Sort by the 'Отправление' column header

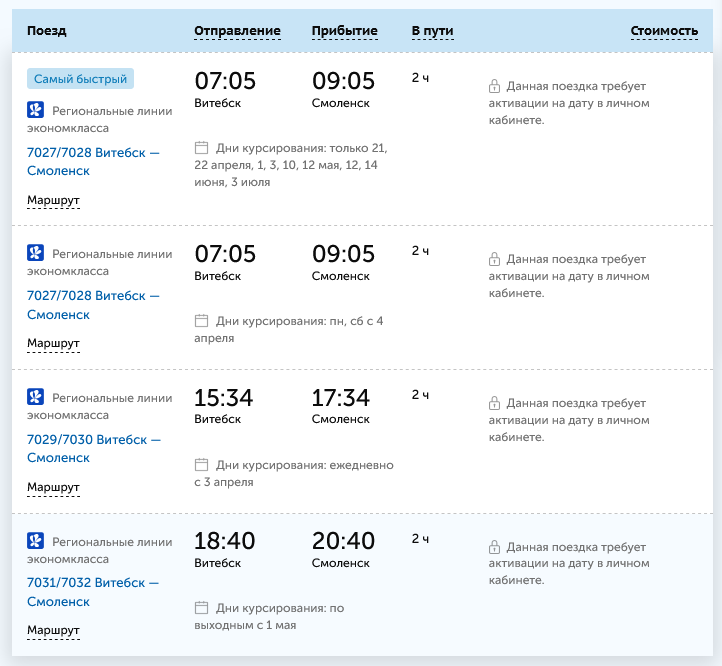[x=237, y=31]
